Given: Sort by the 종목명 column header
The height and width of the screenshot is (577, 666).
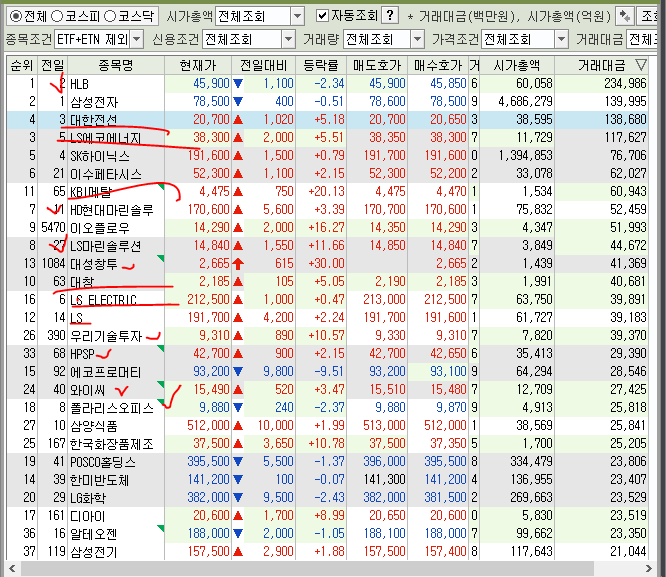Looking at the screenshot, I should coord(116,65).
